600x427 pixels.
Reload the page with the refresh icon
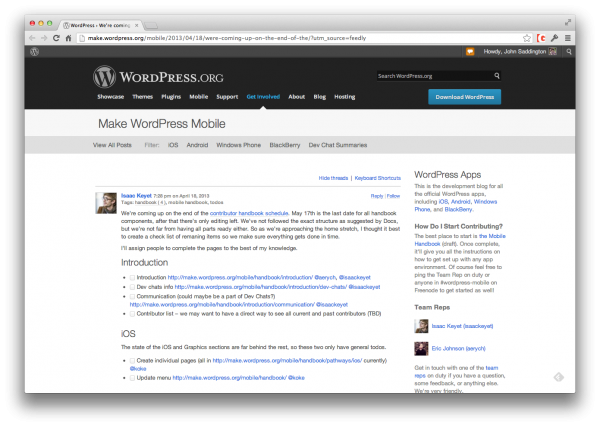(x=56, y=38)
